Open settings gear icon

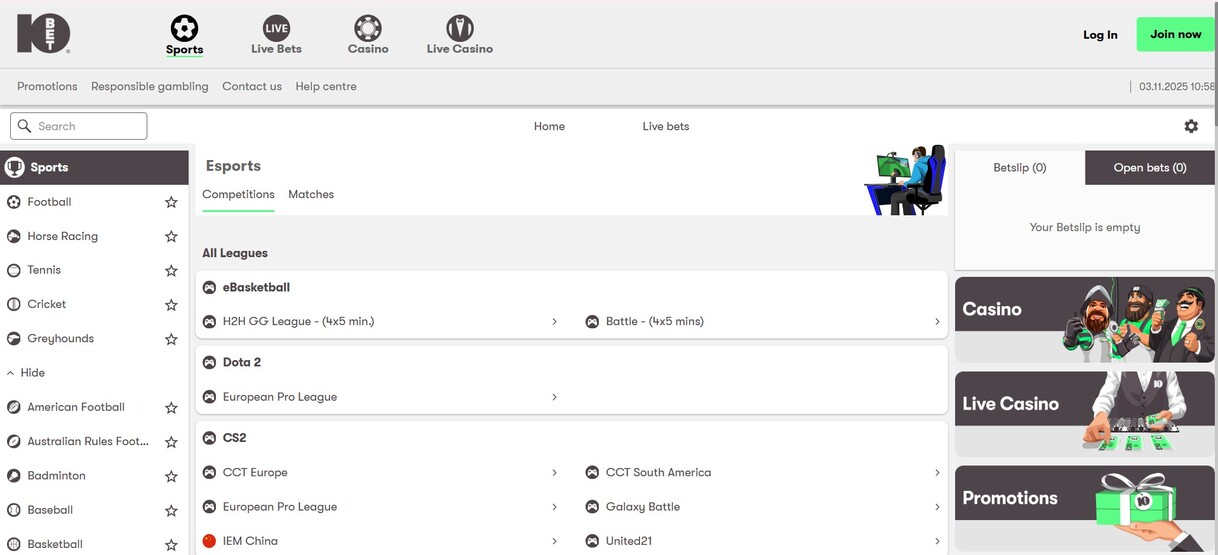click(1191, 126)
